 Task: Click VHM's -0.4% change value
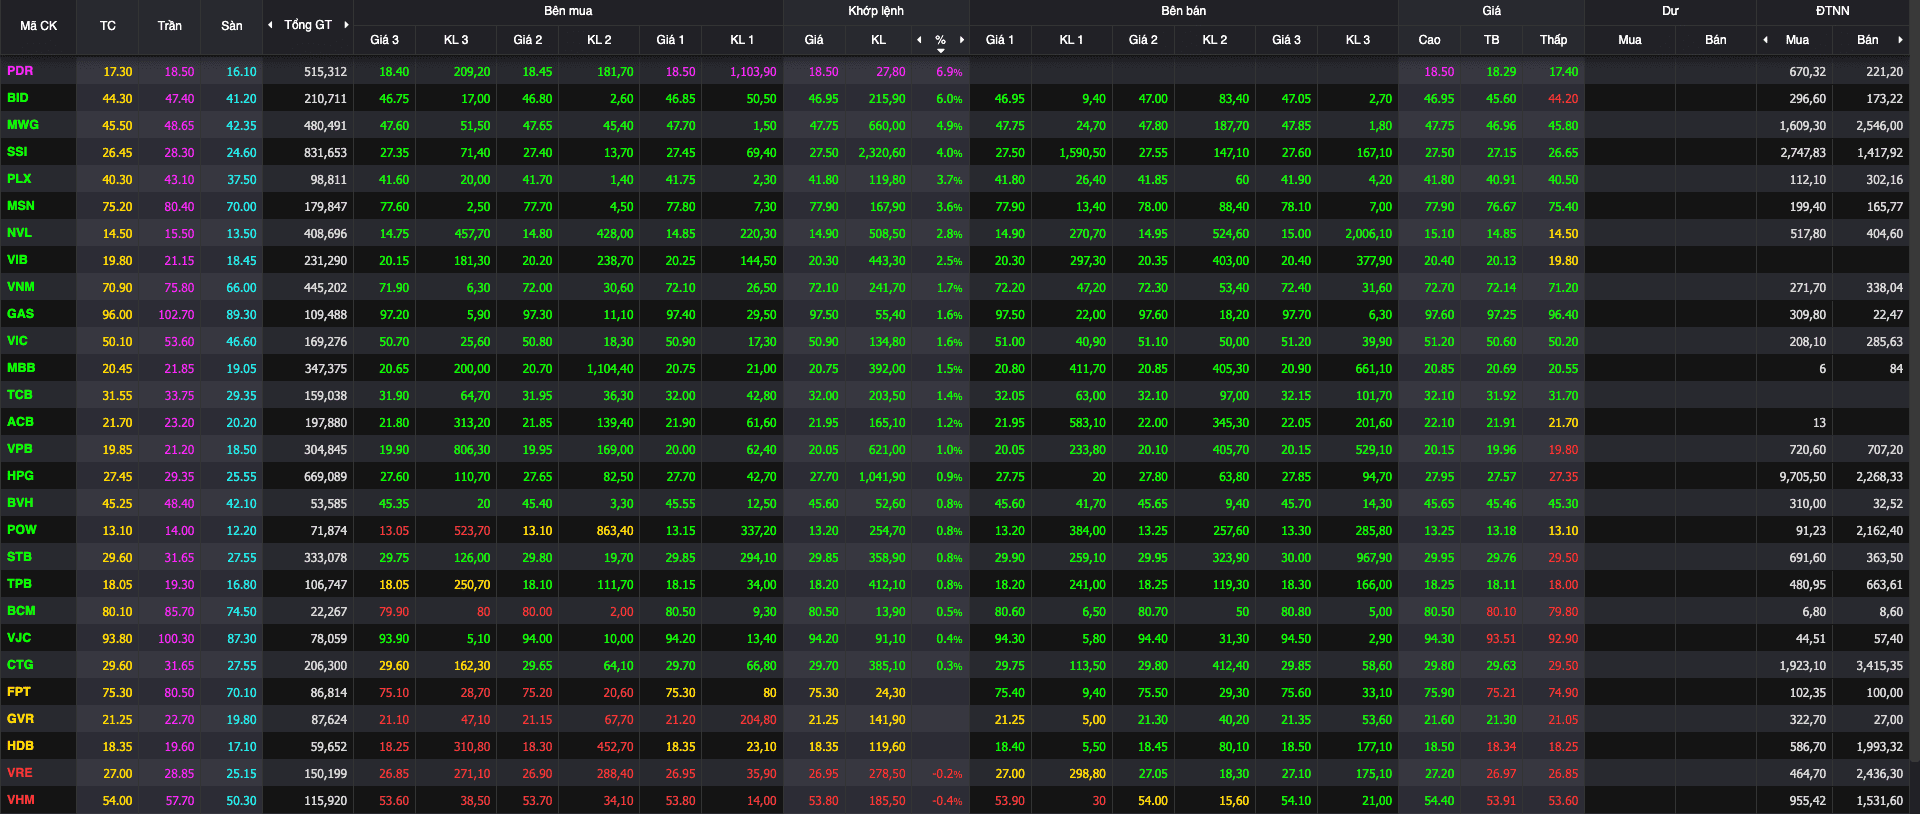point(947,801)
